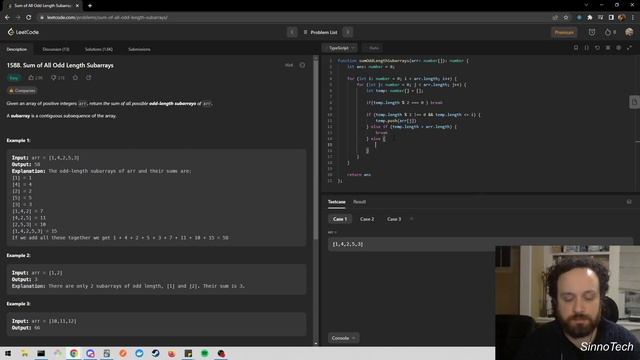Image resolution: width=640 pixels, height=360 pixels.
Task: Open the LeetCode profile avatar
Action: click(x=629, y=32)
